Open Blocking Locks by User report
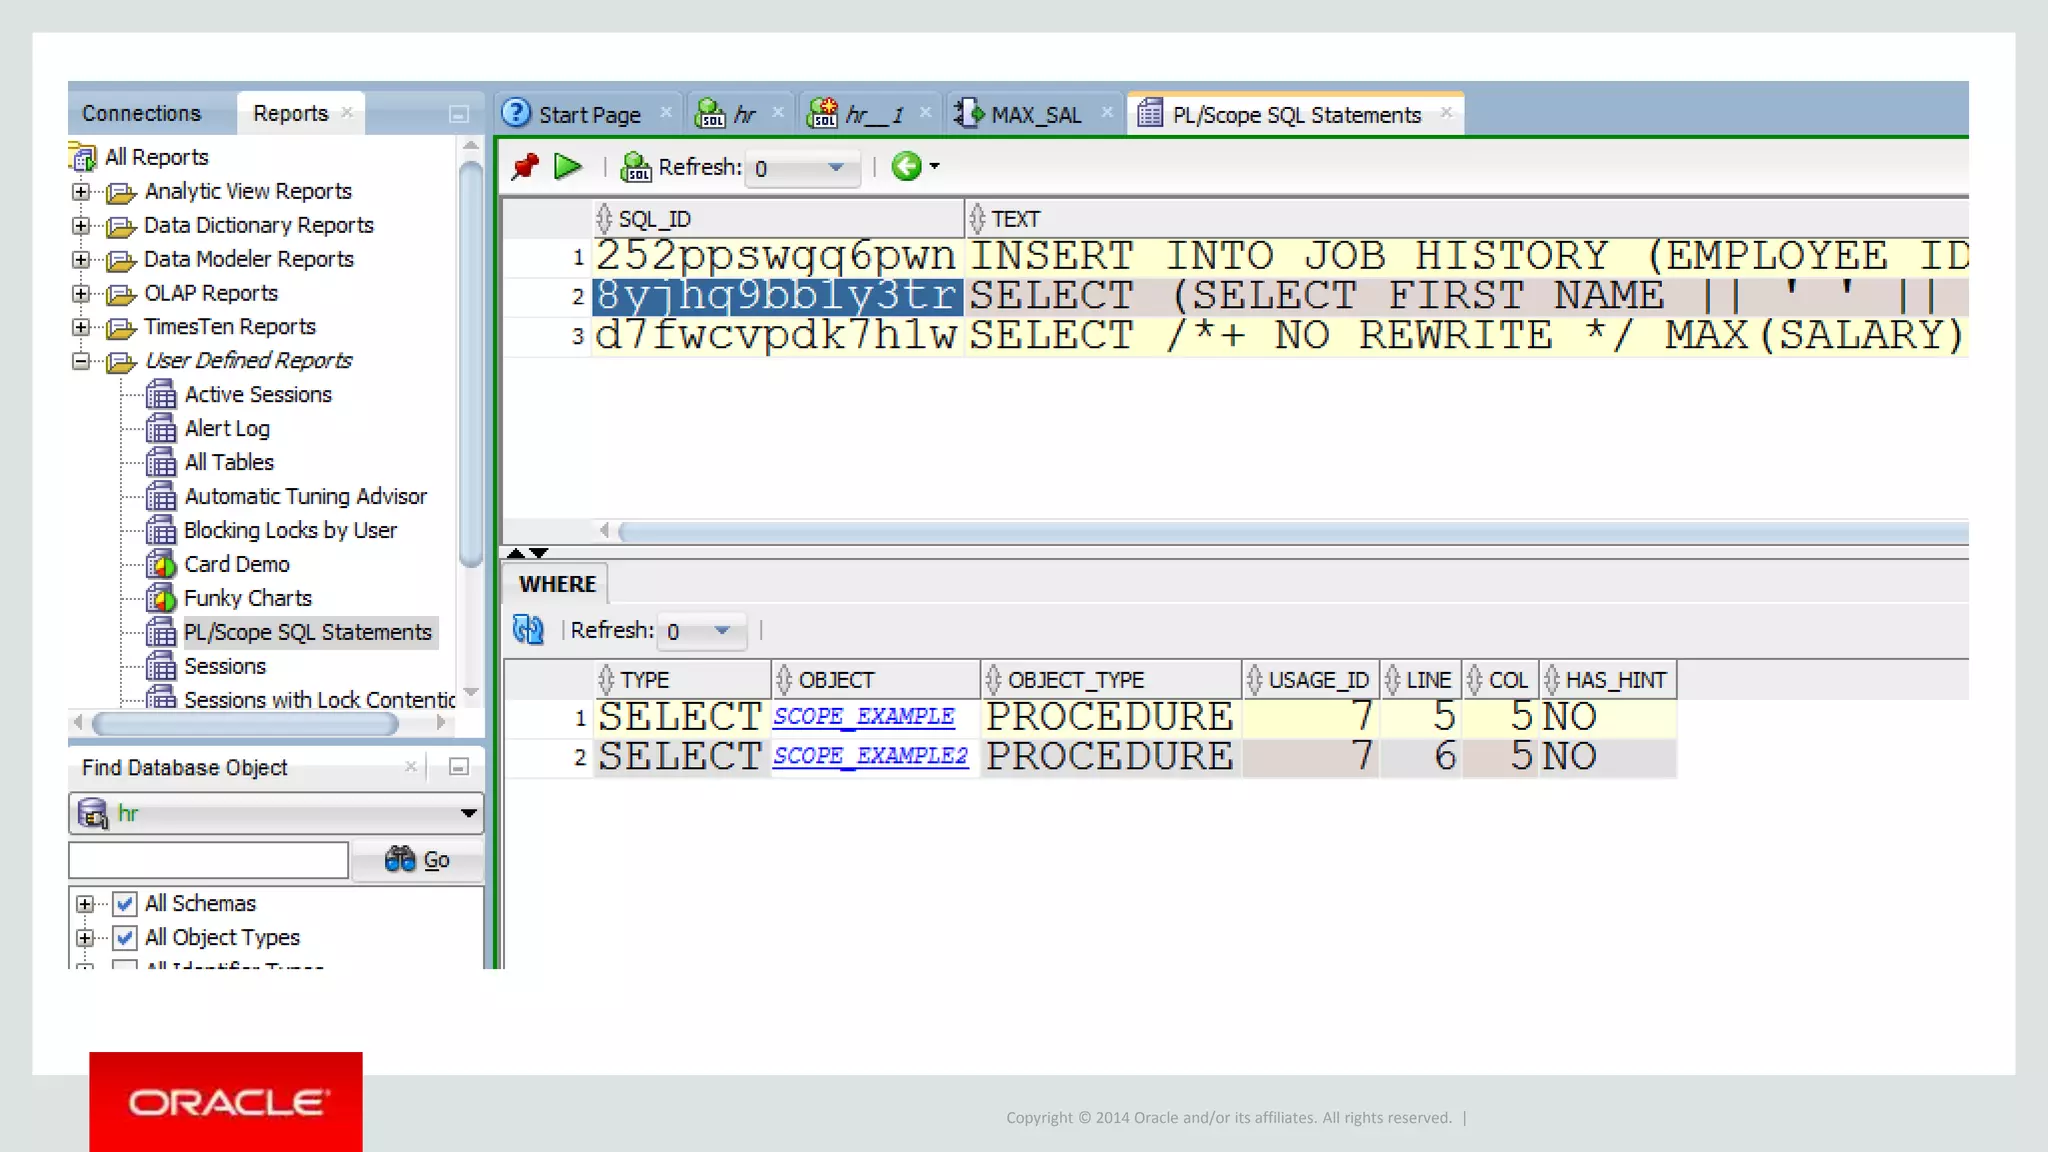 [x=290, y=530]
